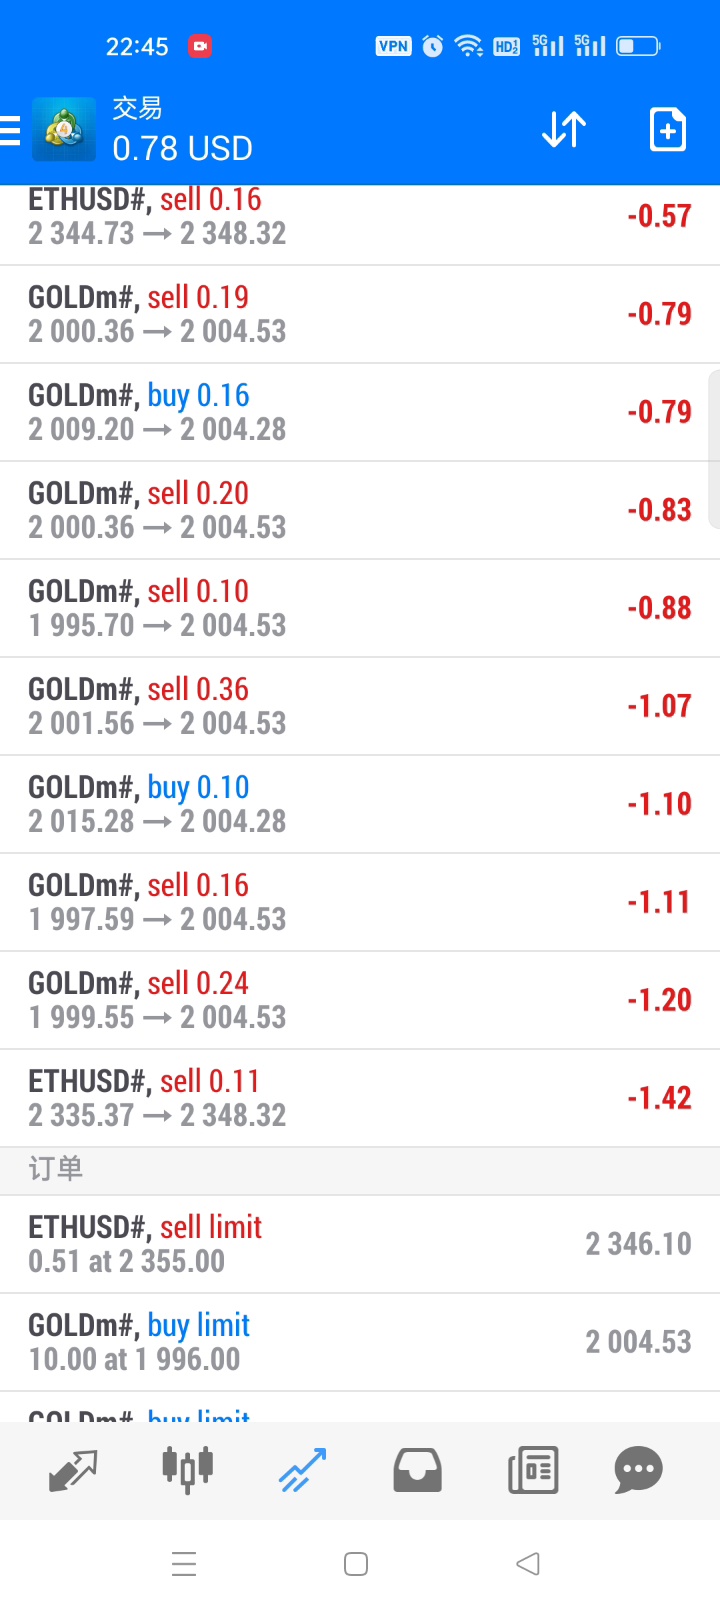Open the candlestick Chart tab
Screen dimensions: 720x1608
coord(188,1470)
